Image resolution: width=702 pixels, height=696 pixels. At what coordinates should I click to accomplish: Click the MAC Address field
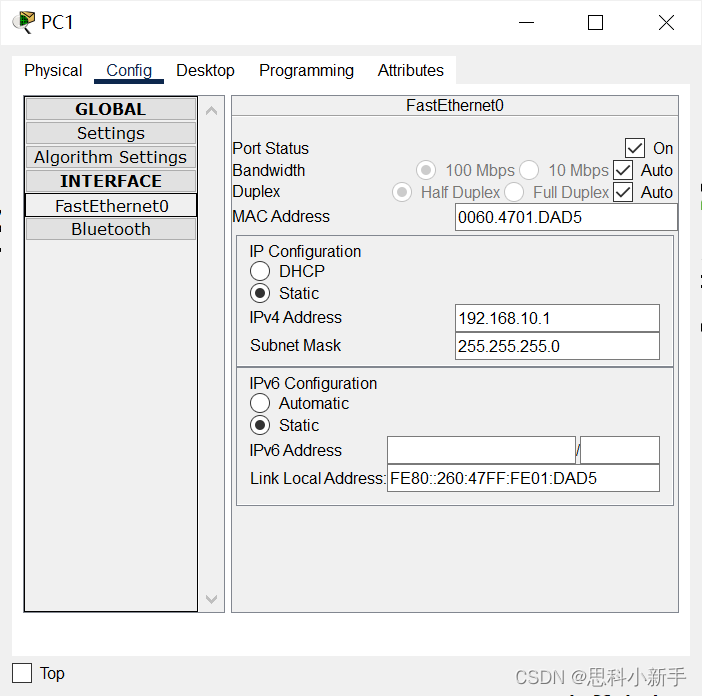point(566,217)
